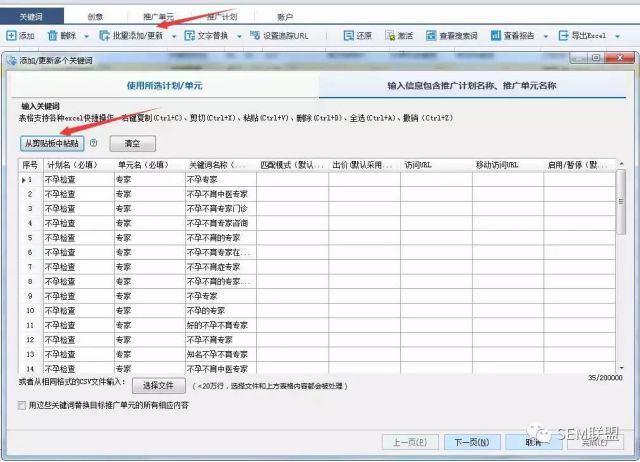This screenshot has width=640, height=462.
Task: Click the 从剪贴板中粘贴 button
Action: (52, 143)
